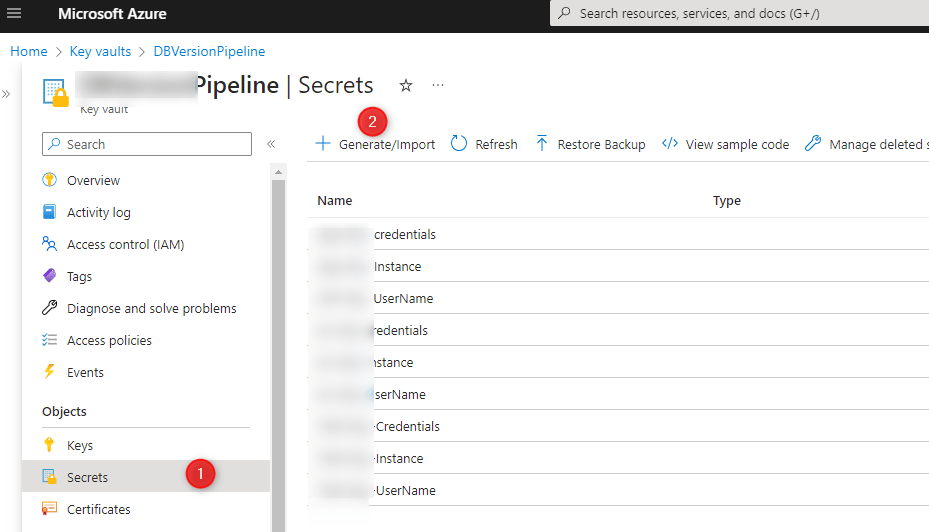This screenshot has width=929, height=532.
Task: Click the Refresh circular arrow icon
Action: [x=459, y=144]
